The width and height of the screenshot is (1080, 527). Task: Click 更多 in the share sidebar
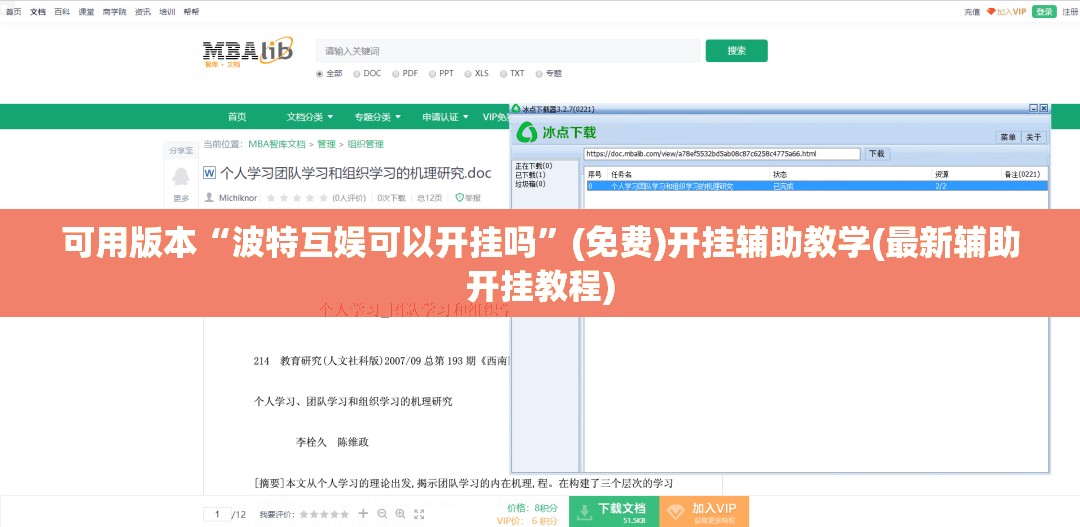tap(180, 198)
